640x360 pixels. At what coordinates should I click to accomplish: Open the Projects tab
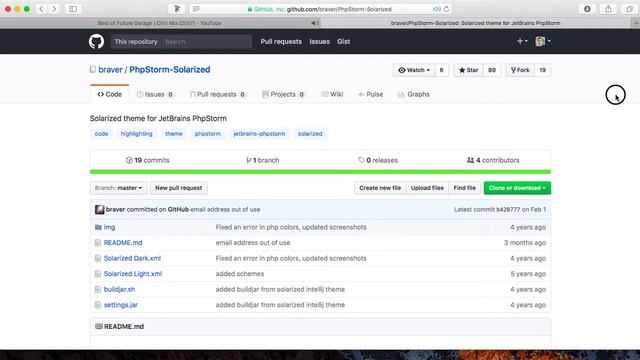pyautogui.click(x=283, y=94)
